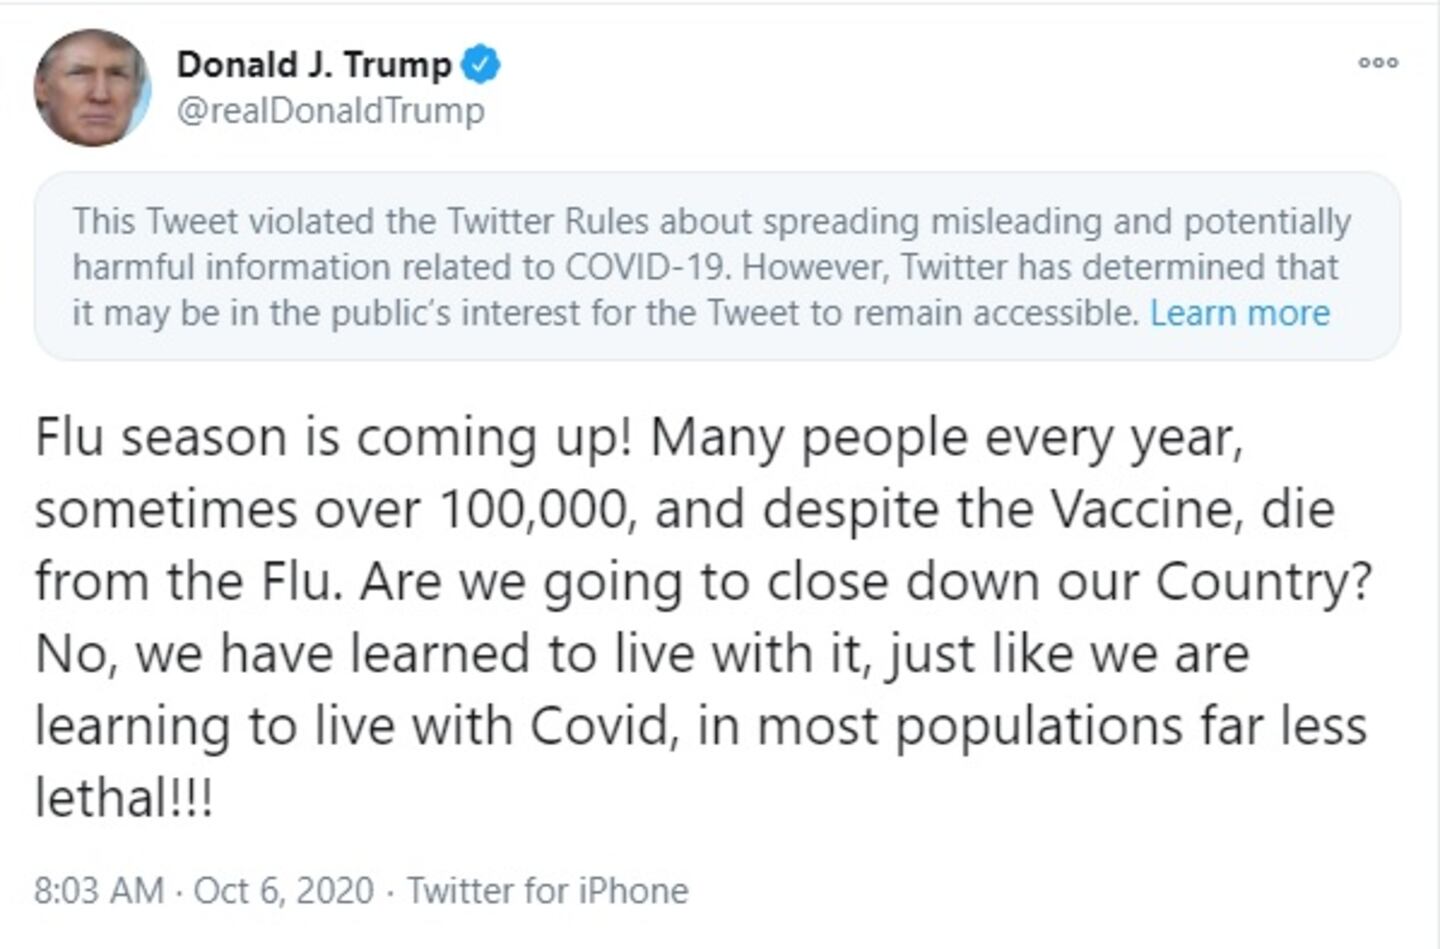
Task: Click the 8:03 AM time stamp
Action: coord(99,890)
